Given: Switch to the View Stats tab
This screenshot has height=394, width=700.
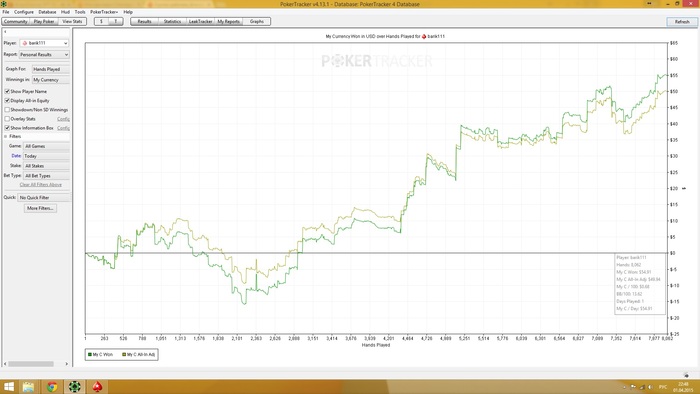Looking at the screenshot, I should click(72, 21).
